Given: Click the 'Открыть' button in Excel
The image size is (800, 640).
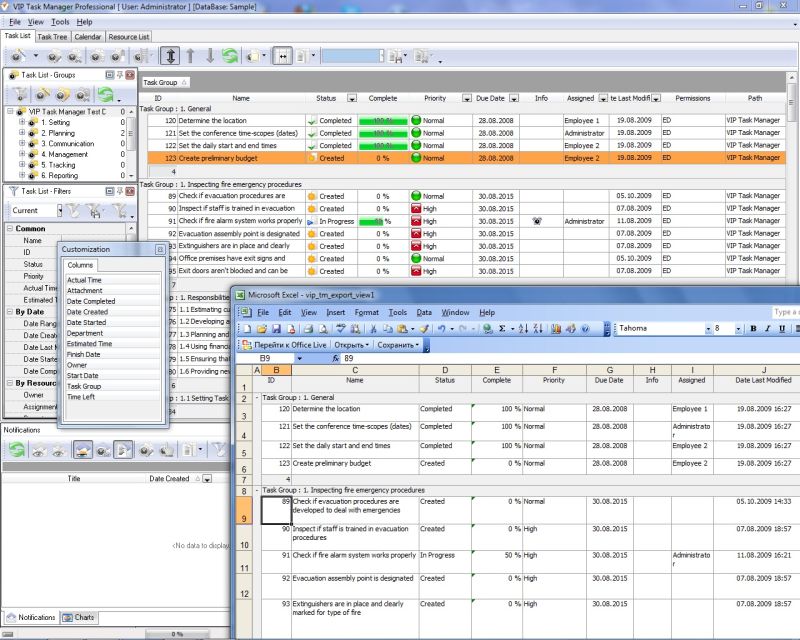Looking at the screenshot, I should click(x=351, y=345).
